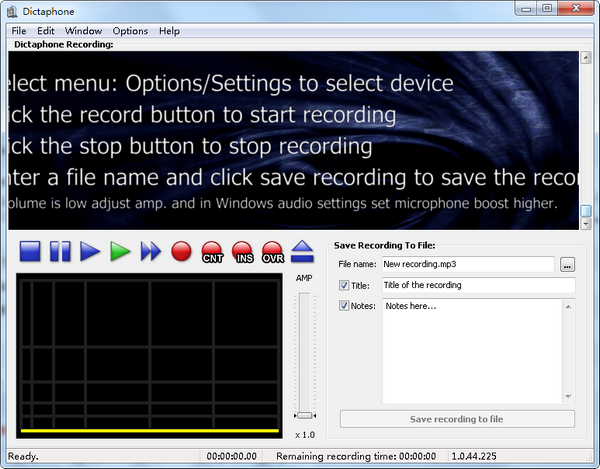The height and width of the screenshot is (469, 600).
Task: Click the INS insert record button
Action: pos(242,251)
